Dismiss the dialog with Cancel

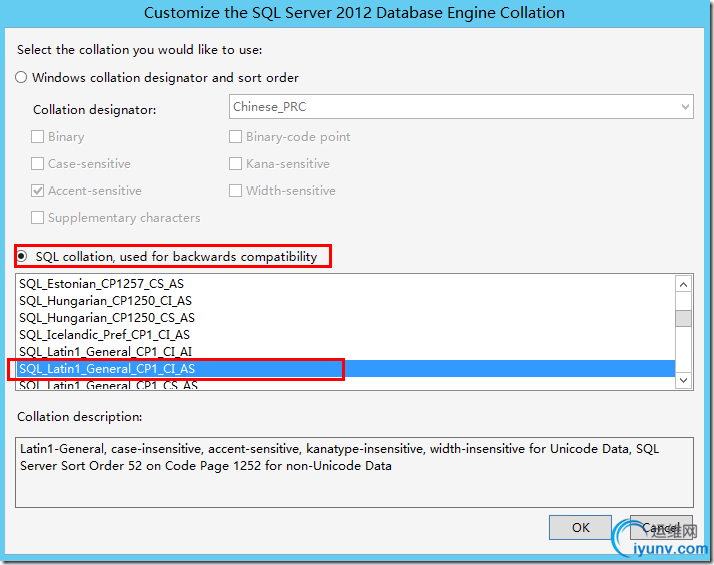pos(661,528)
